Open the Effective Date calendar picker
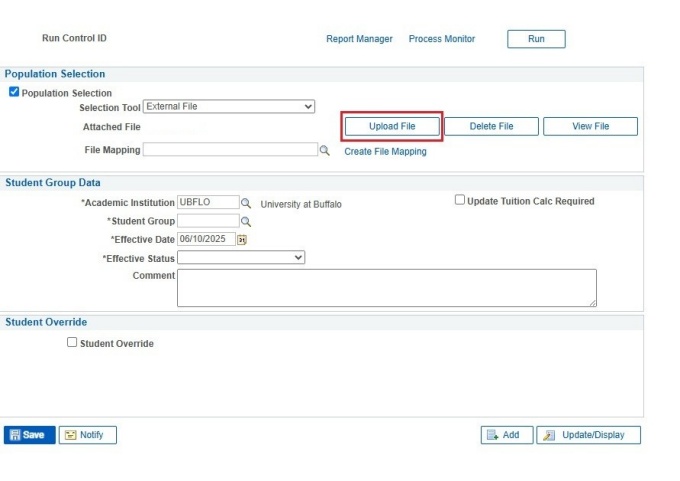 242,239
